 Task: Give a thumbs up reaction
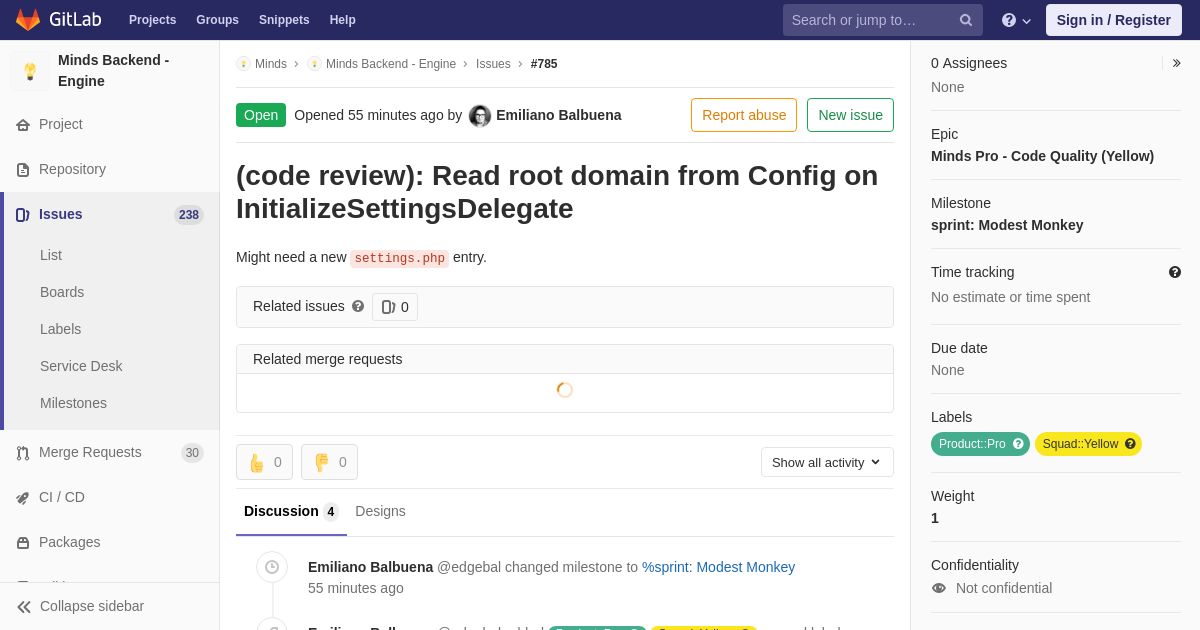(x=264, y=462)
